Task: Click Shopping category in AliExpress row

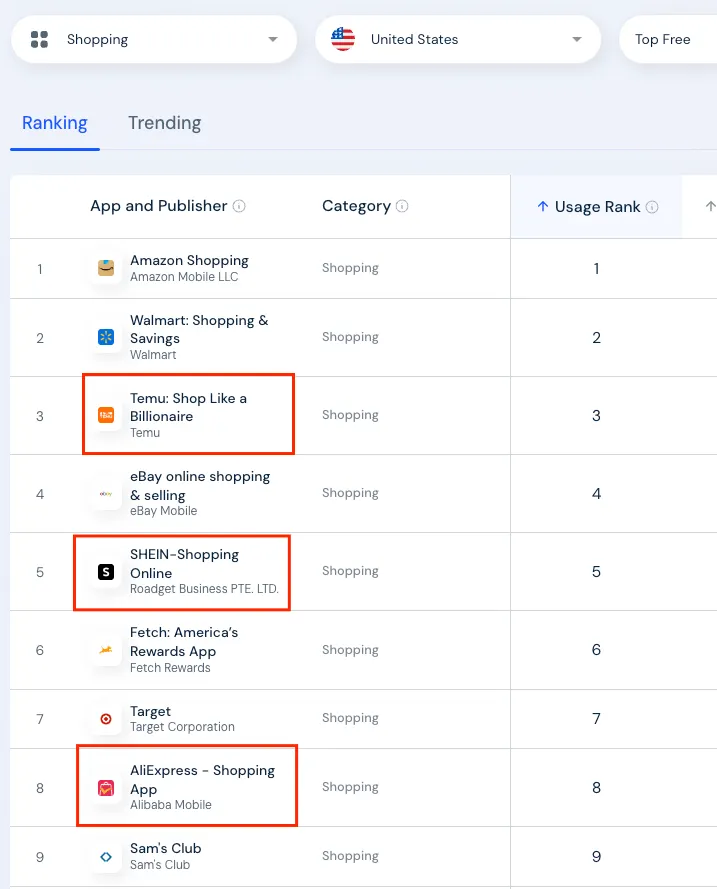Action: pyautogui.click(x=350, y=787)
